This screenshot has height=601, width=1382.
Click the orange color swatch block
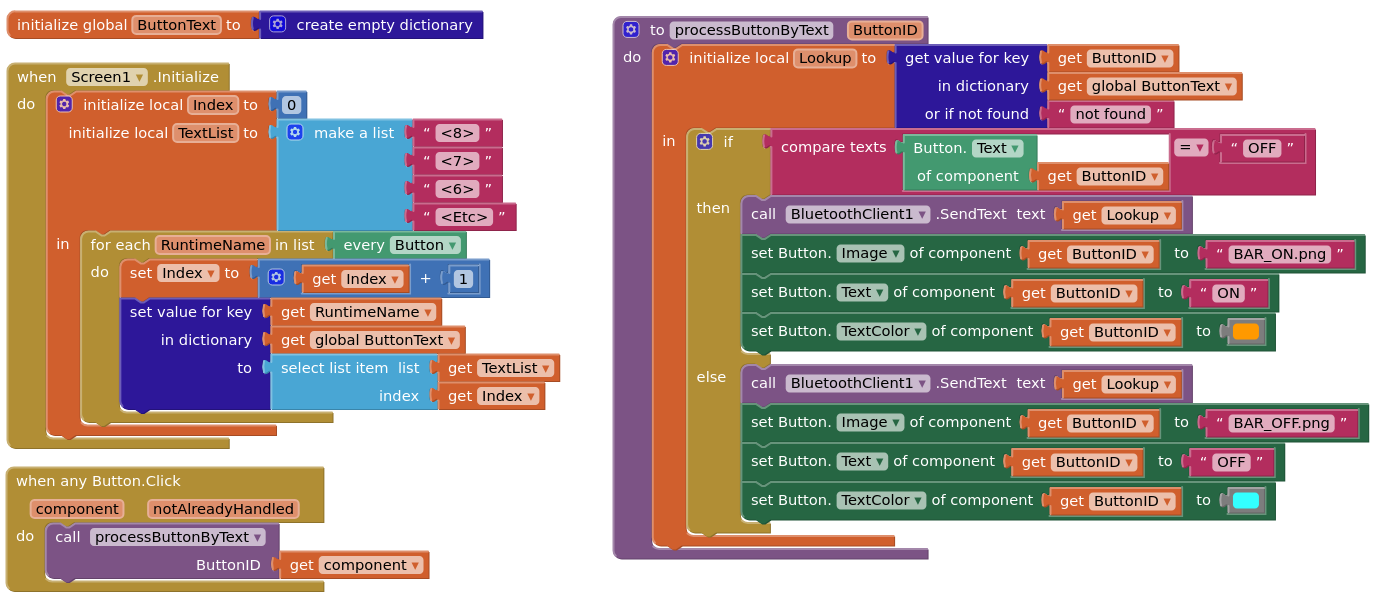point(1246,331)
